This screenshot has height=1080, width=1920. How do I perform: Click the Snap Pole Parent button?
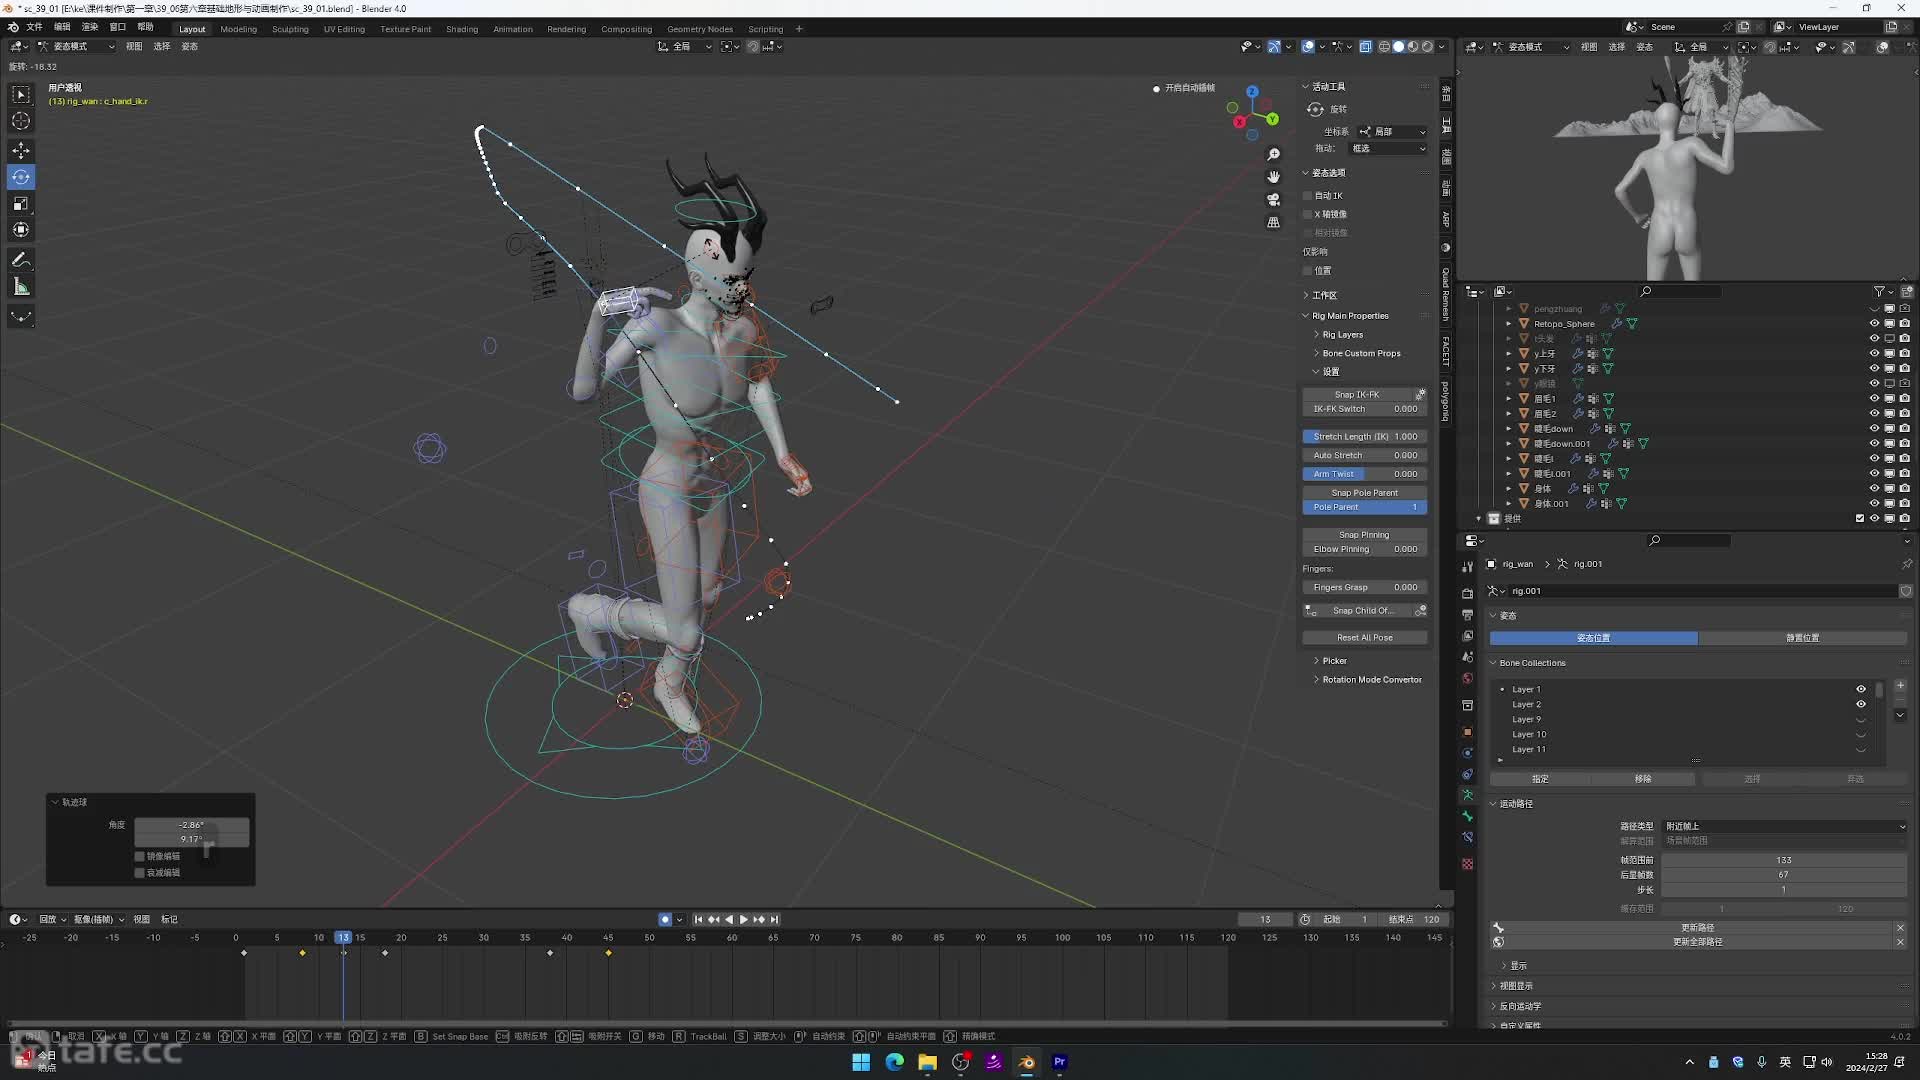pos(1364,493)
